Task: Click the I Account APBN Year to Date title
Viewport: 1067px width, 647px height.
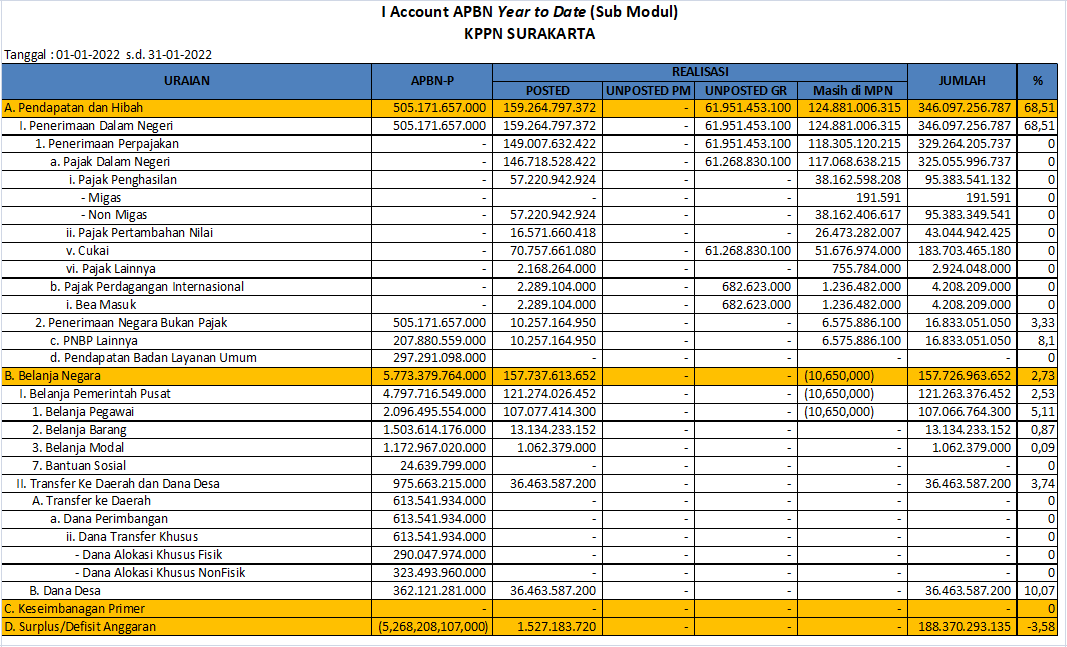Action: (529, 12)
